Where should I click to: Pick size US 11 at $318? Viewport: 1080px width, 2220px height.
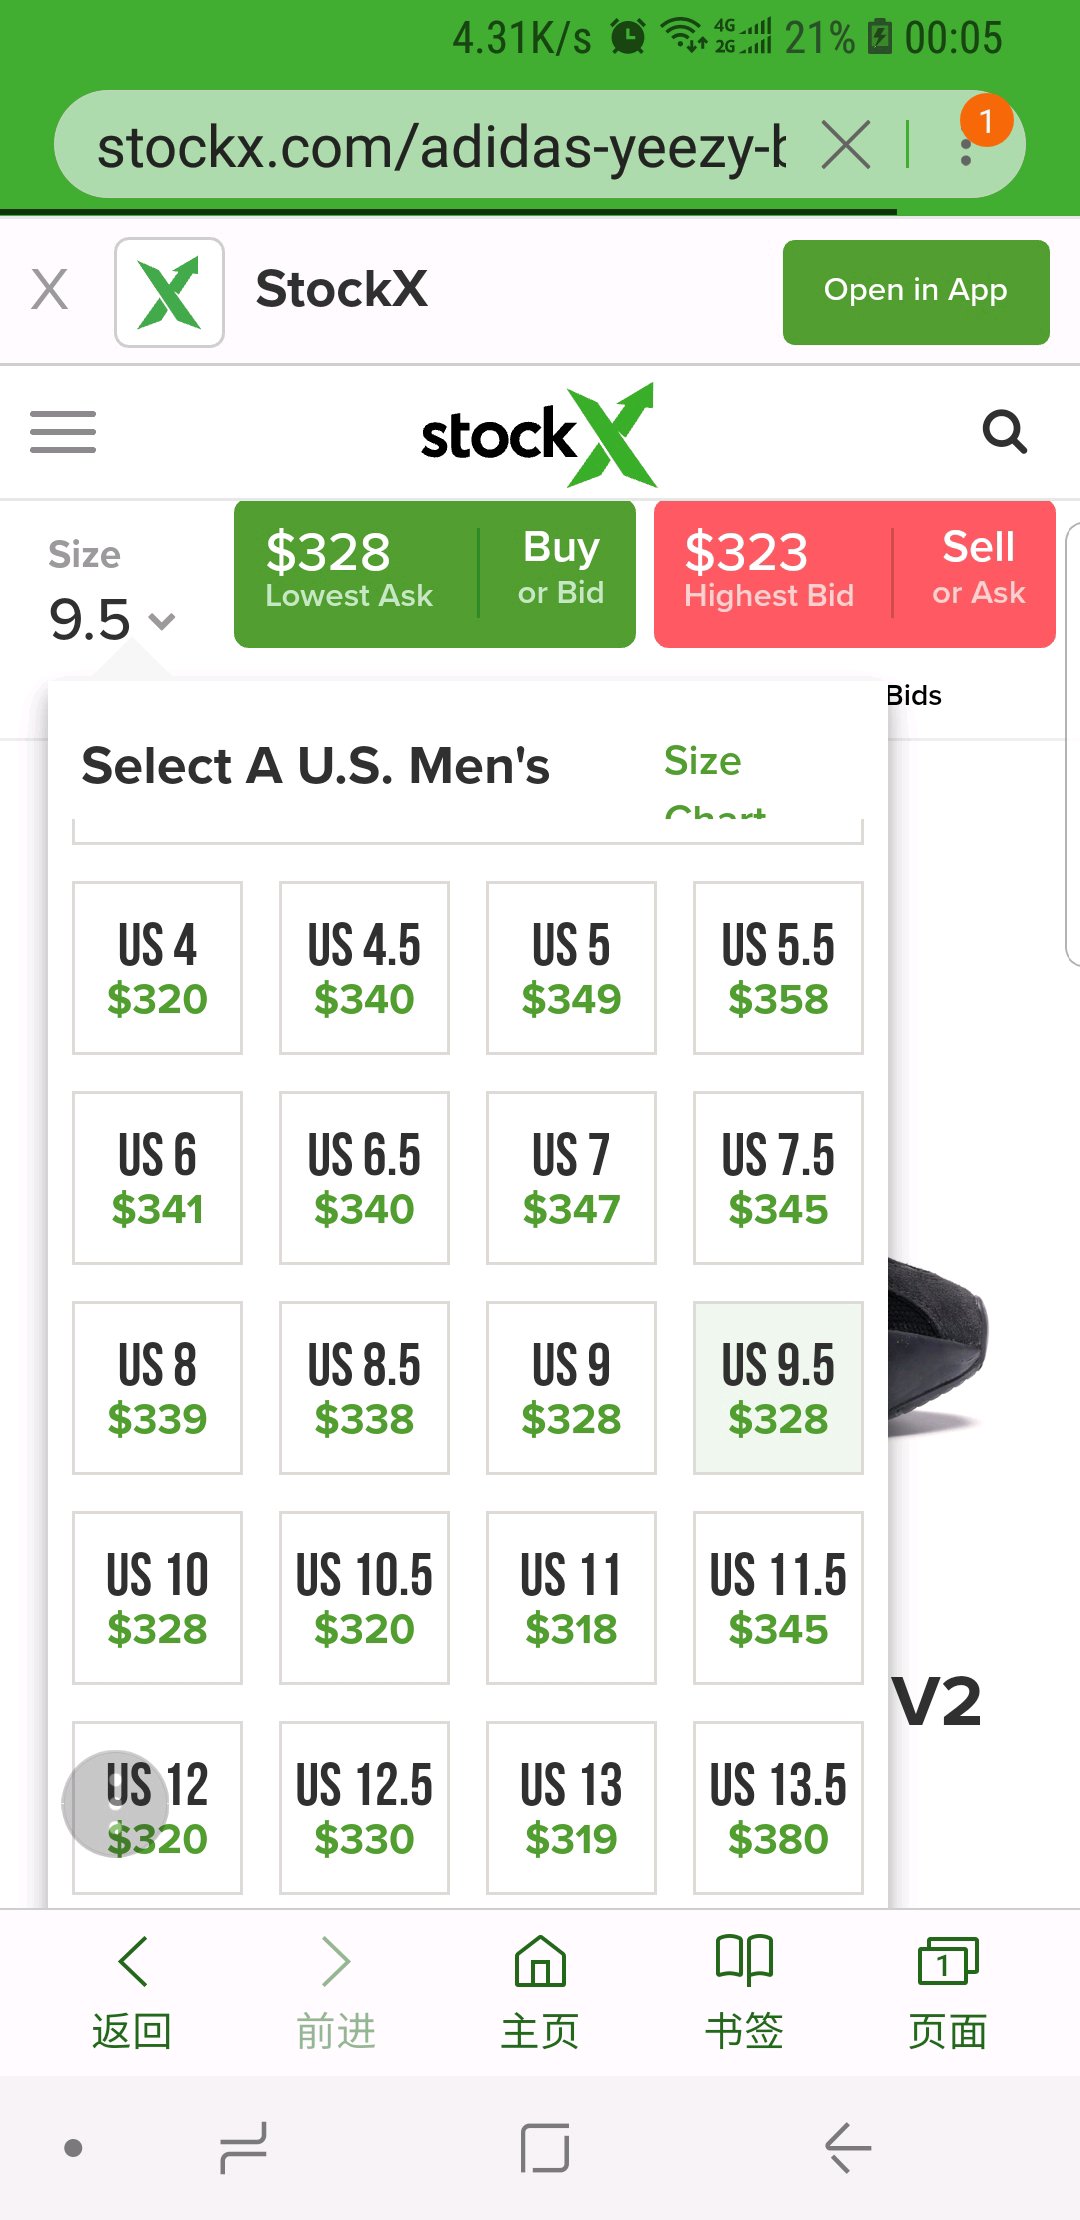(x=571, y=1598)
